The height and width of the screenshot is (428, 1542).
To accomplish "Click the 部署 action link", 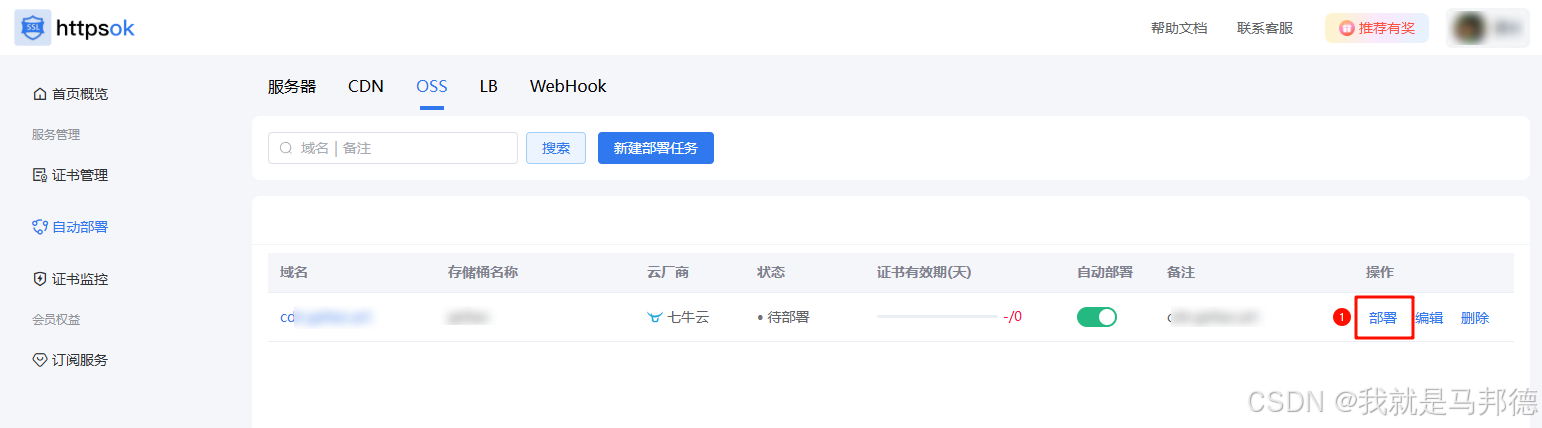I will click(1383, 318).
